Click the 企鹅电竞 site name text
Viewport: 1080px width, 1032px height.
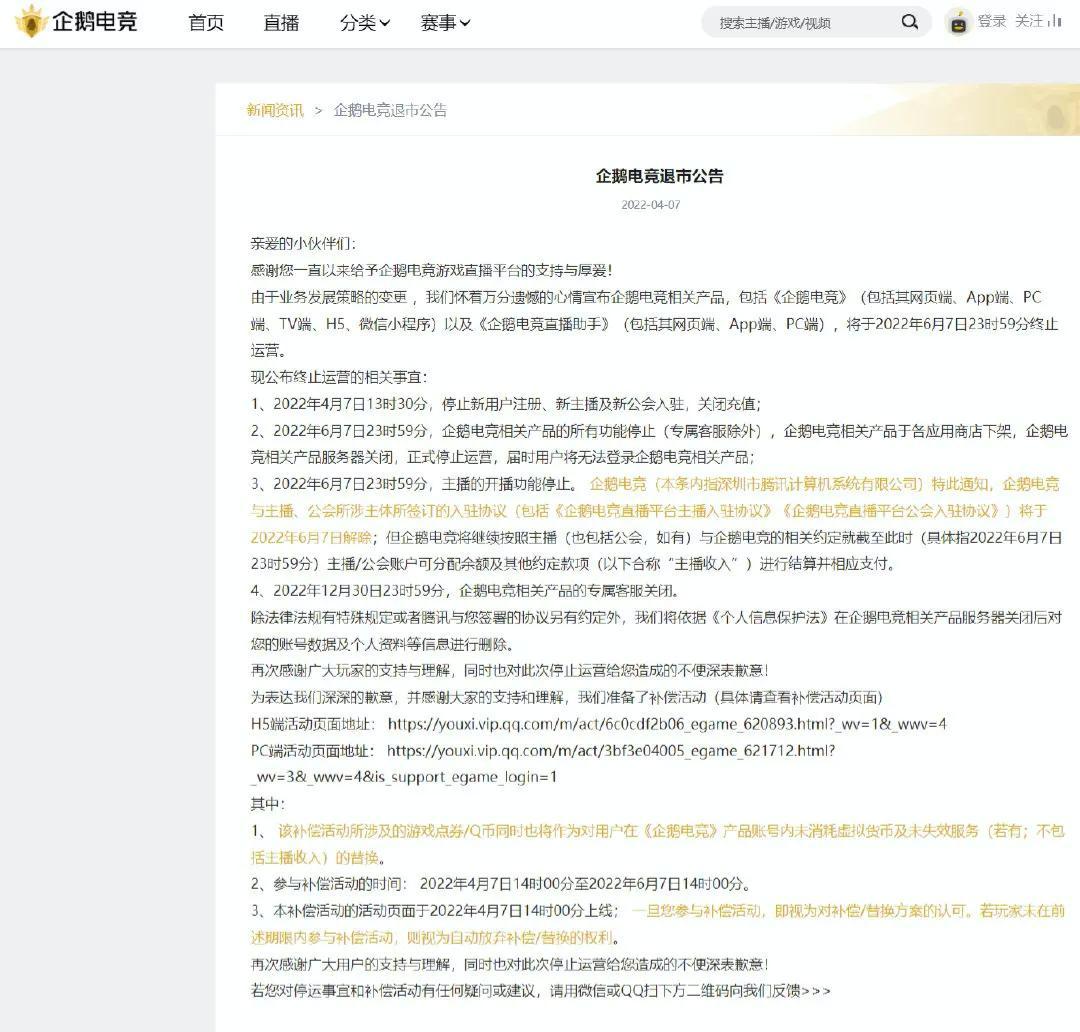(x=97, y=20)
